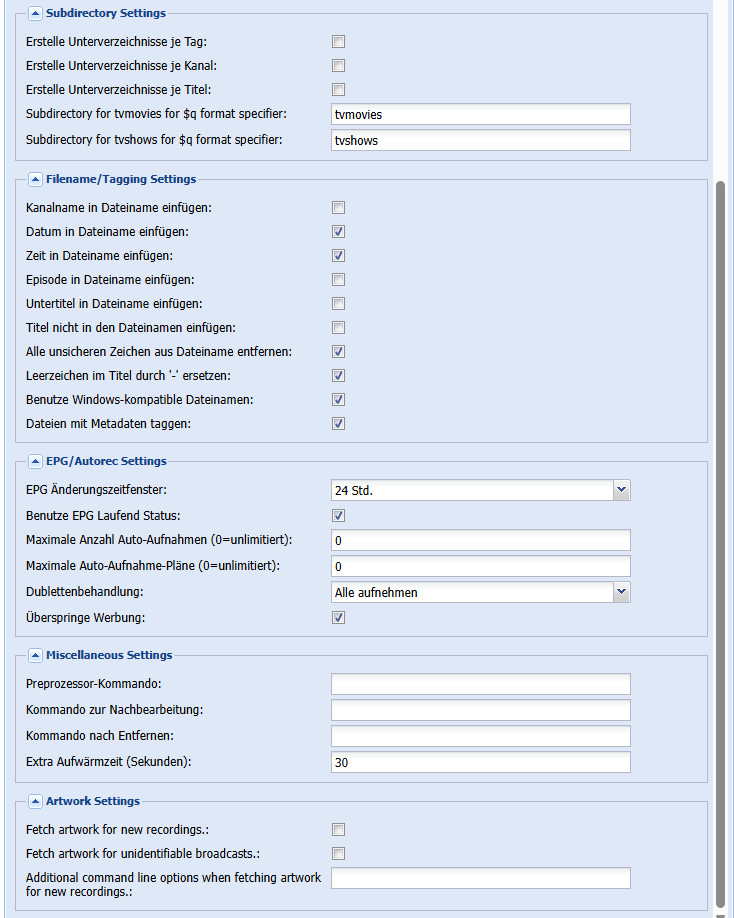
Task: Tick 'Kanalname in Dateiname einfügen' checkbox
Action: (338, 208)
